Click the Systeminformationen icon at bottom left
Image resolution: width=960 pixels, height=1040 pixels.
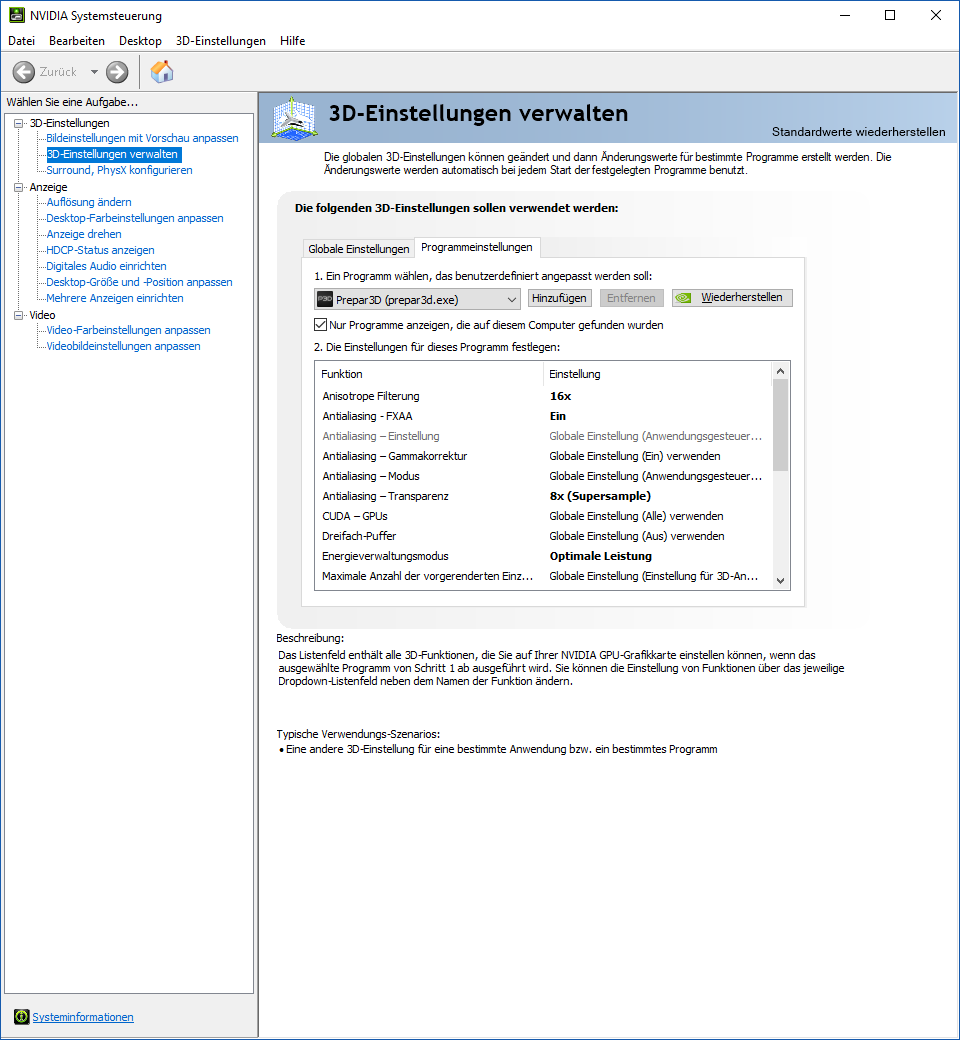(x=21, y=1016)
